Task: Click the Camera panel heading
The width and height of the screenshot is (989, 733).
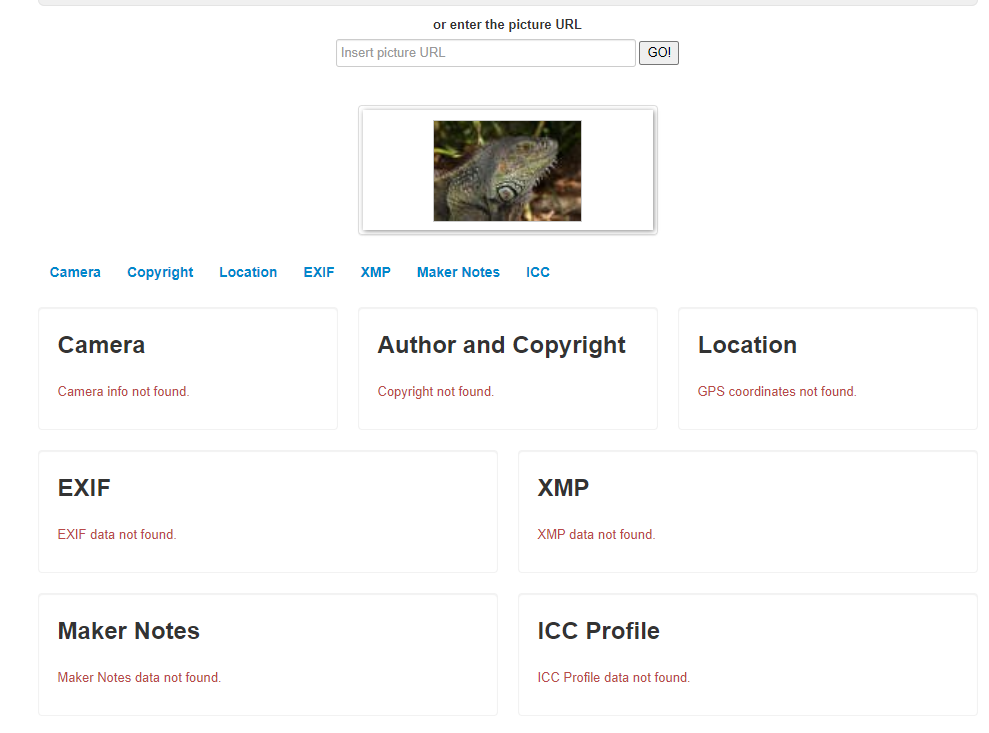Action: tap(101, 345)
